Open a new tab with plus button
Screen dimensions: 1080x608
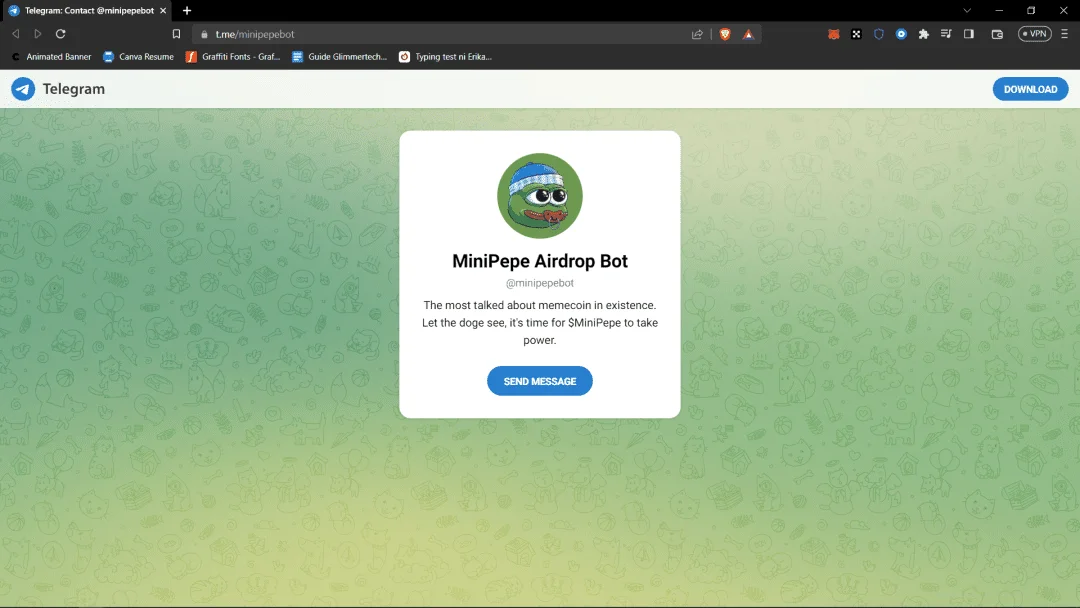point(187,10)
